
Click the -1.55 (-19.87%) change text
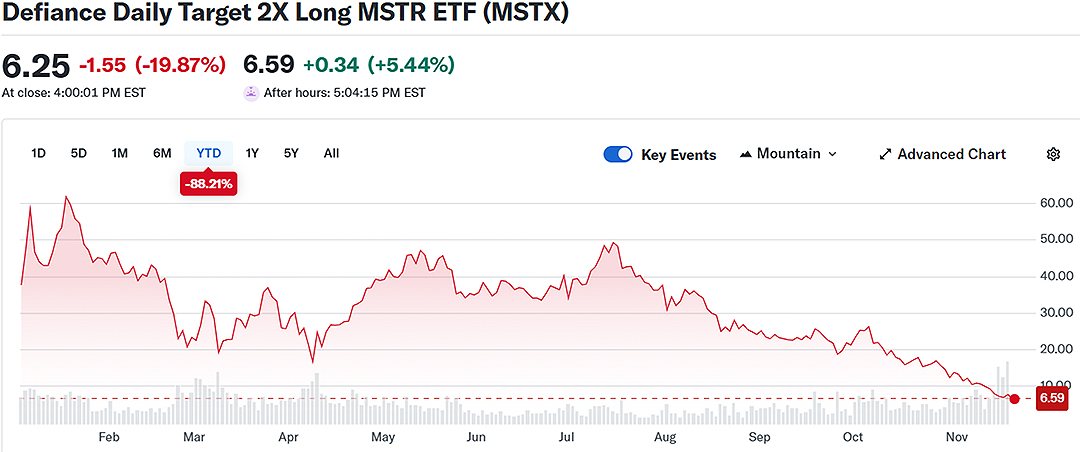point(152,65)
